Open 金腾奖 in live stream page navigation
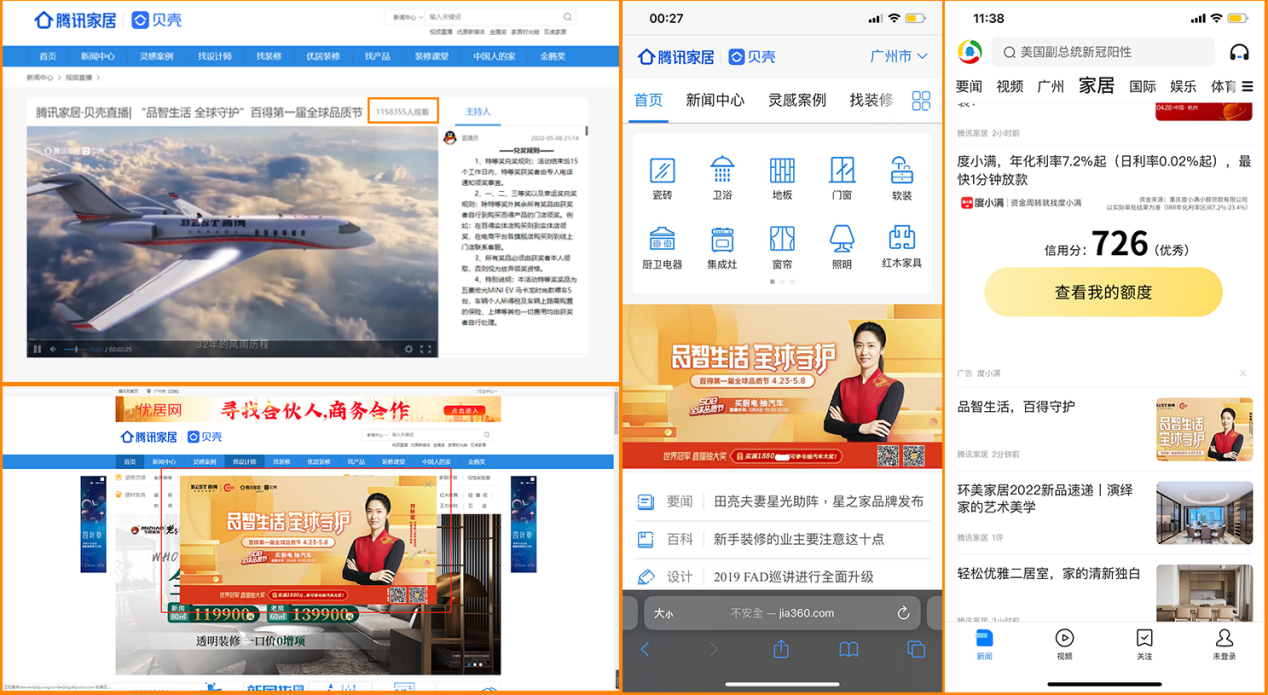The height and width of the screenshot is (695, 1268). coord(554,56)
